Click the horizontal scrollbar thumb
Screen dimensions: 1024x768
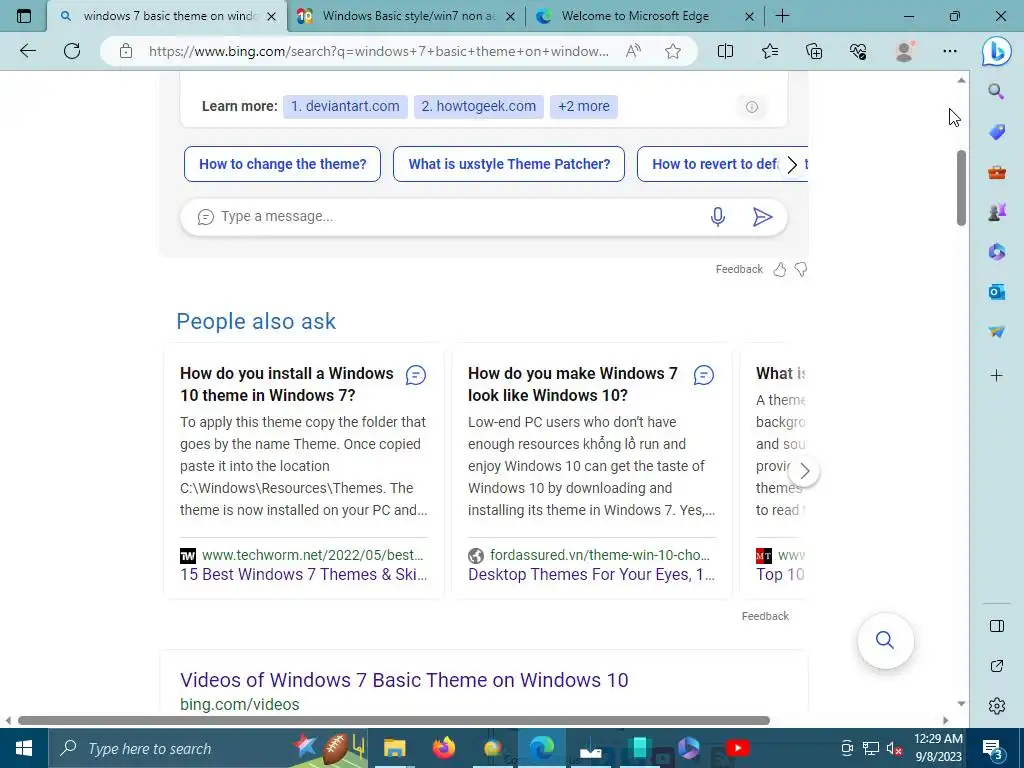click(394, 720)
